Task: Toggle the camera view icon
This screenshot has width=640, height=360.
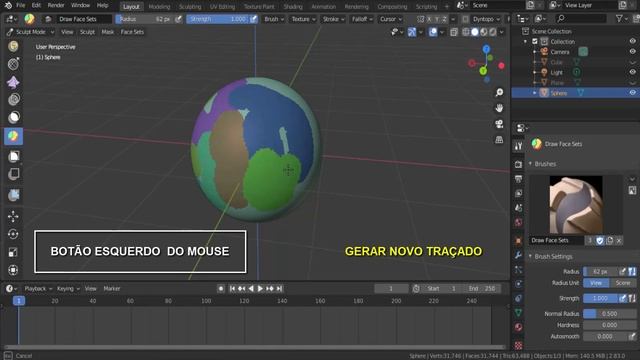Action: click(x=499, y=124)
